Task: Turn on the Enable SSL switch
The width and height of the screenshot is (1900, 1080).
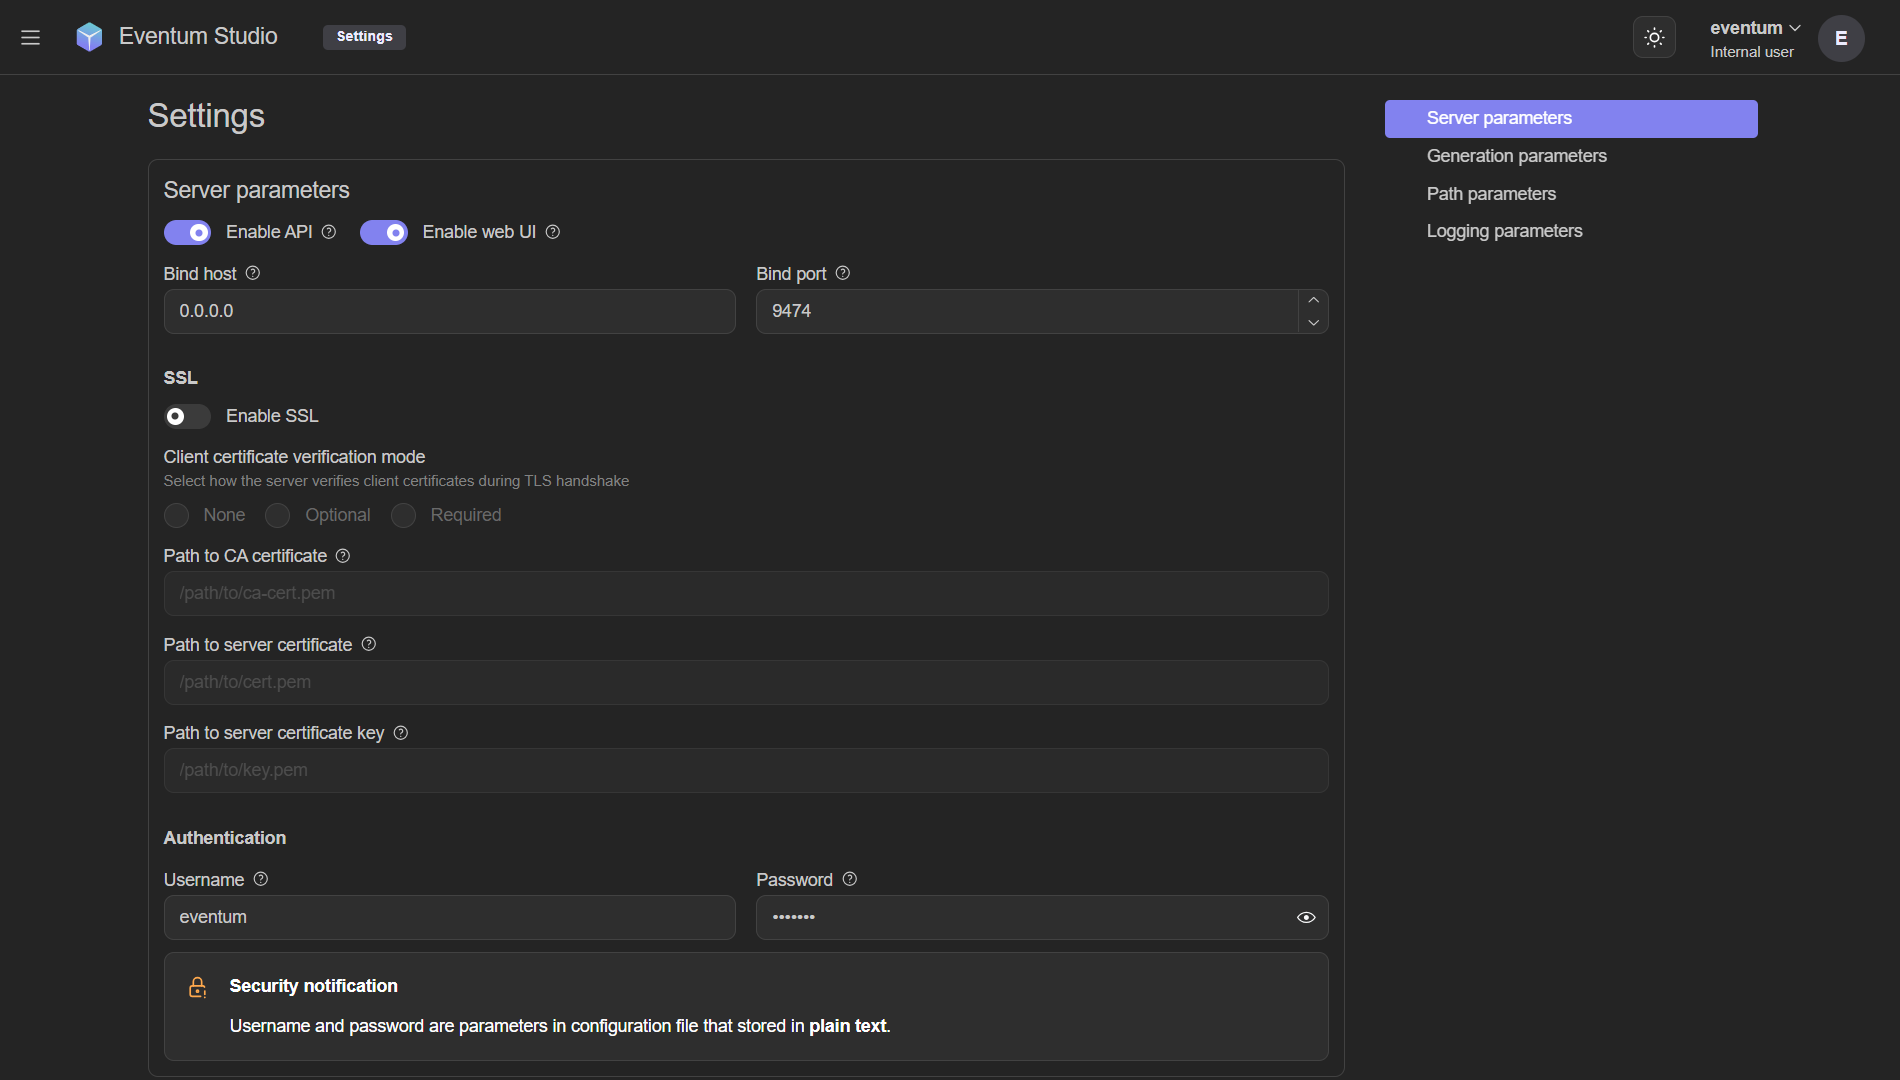Action: [187, 416]
